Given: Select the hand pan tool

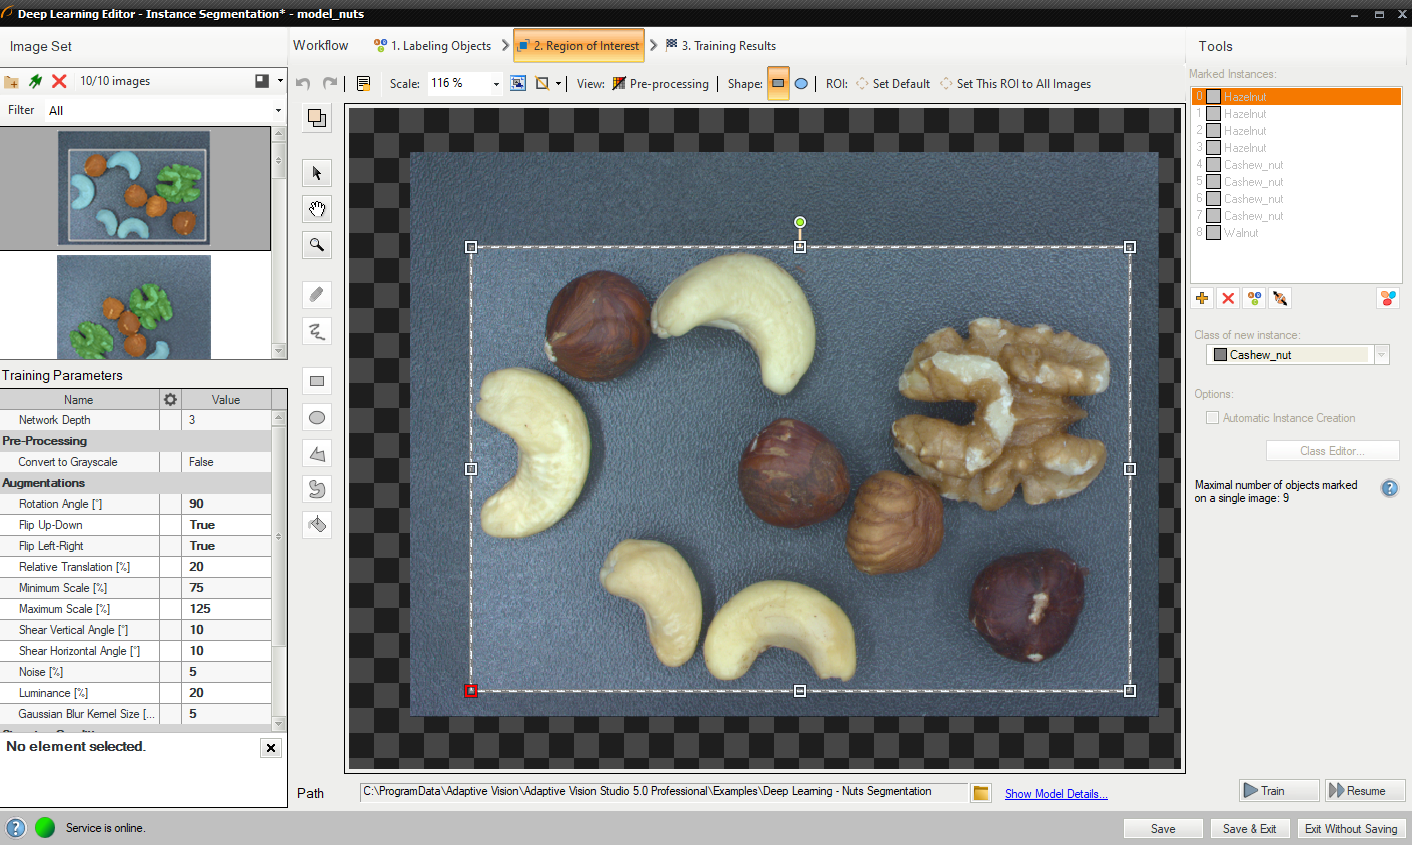Looking at the screenshot, I should 317,209.
